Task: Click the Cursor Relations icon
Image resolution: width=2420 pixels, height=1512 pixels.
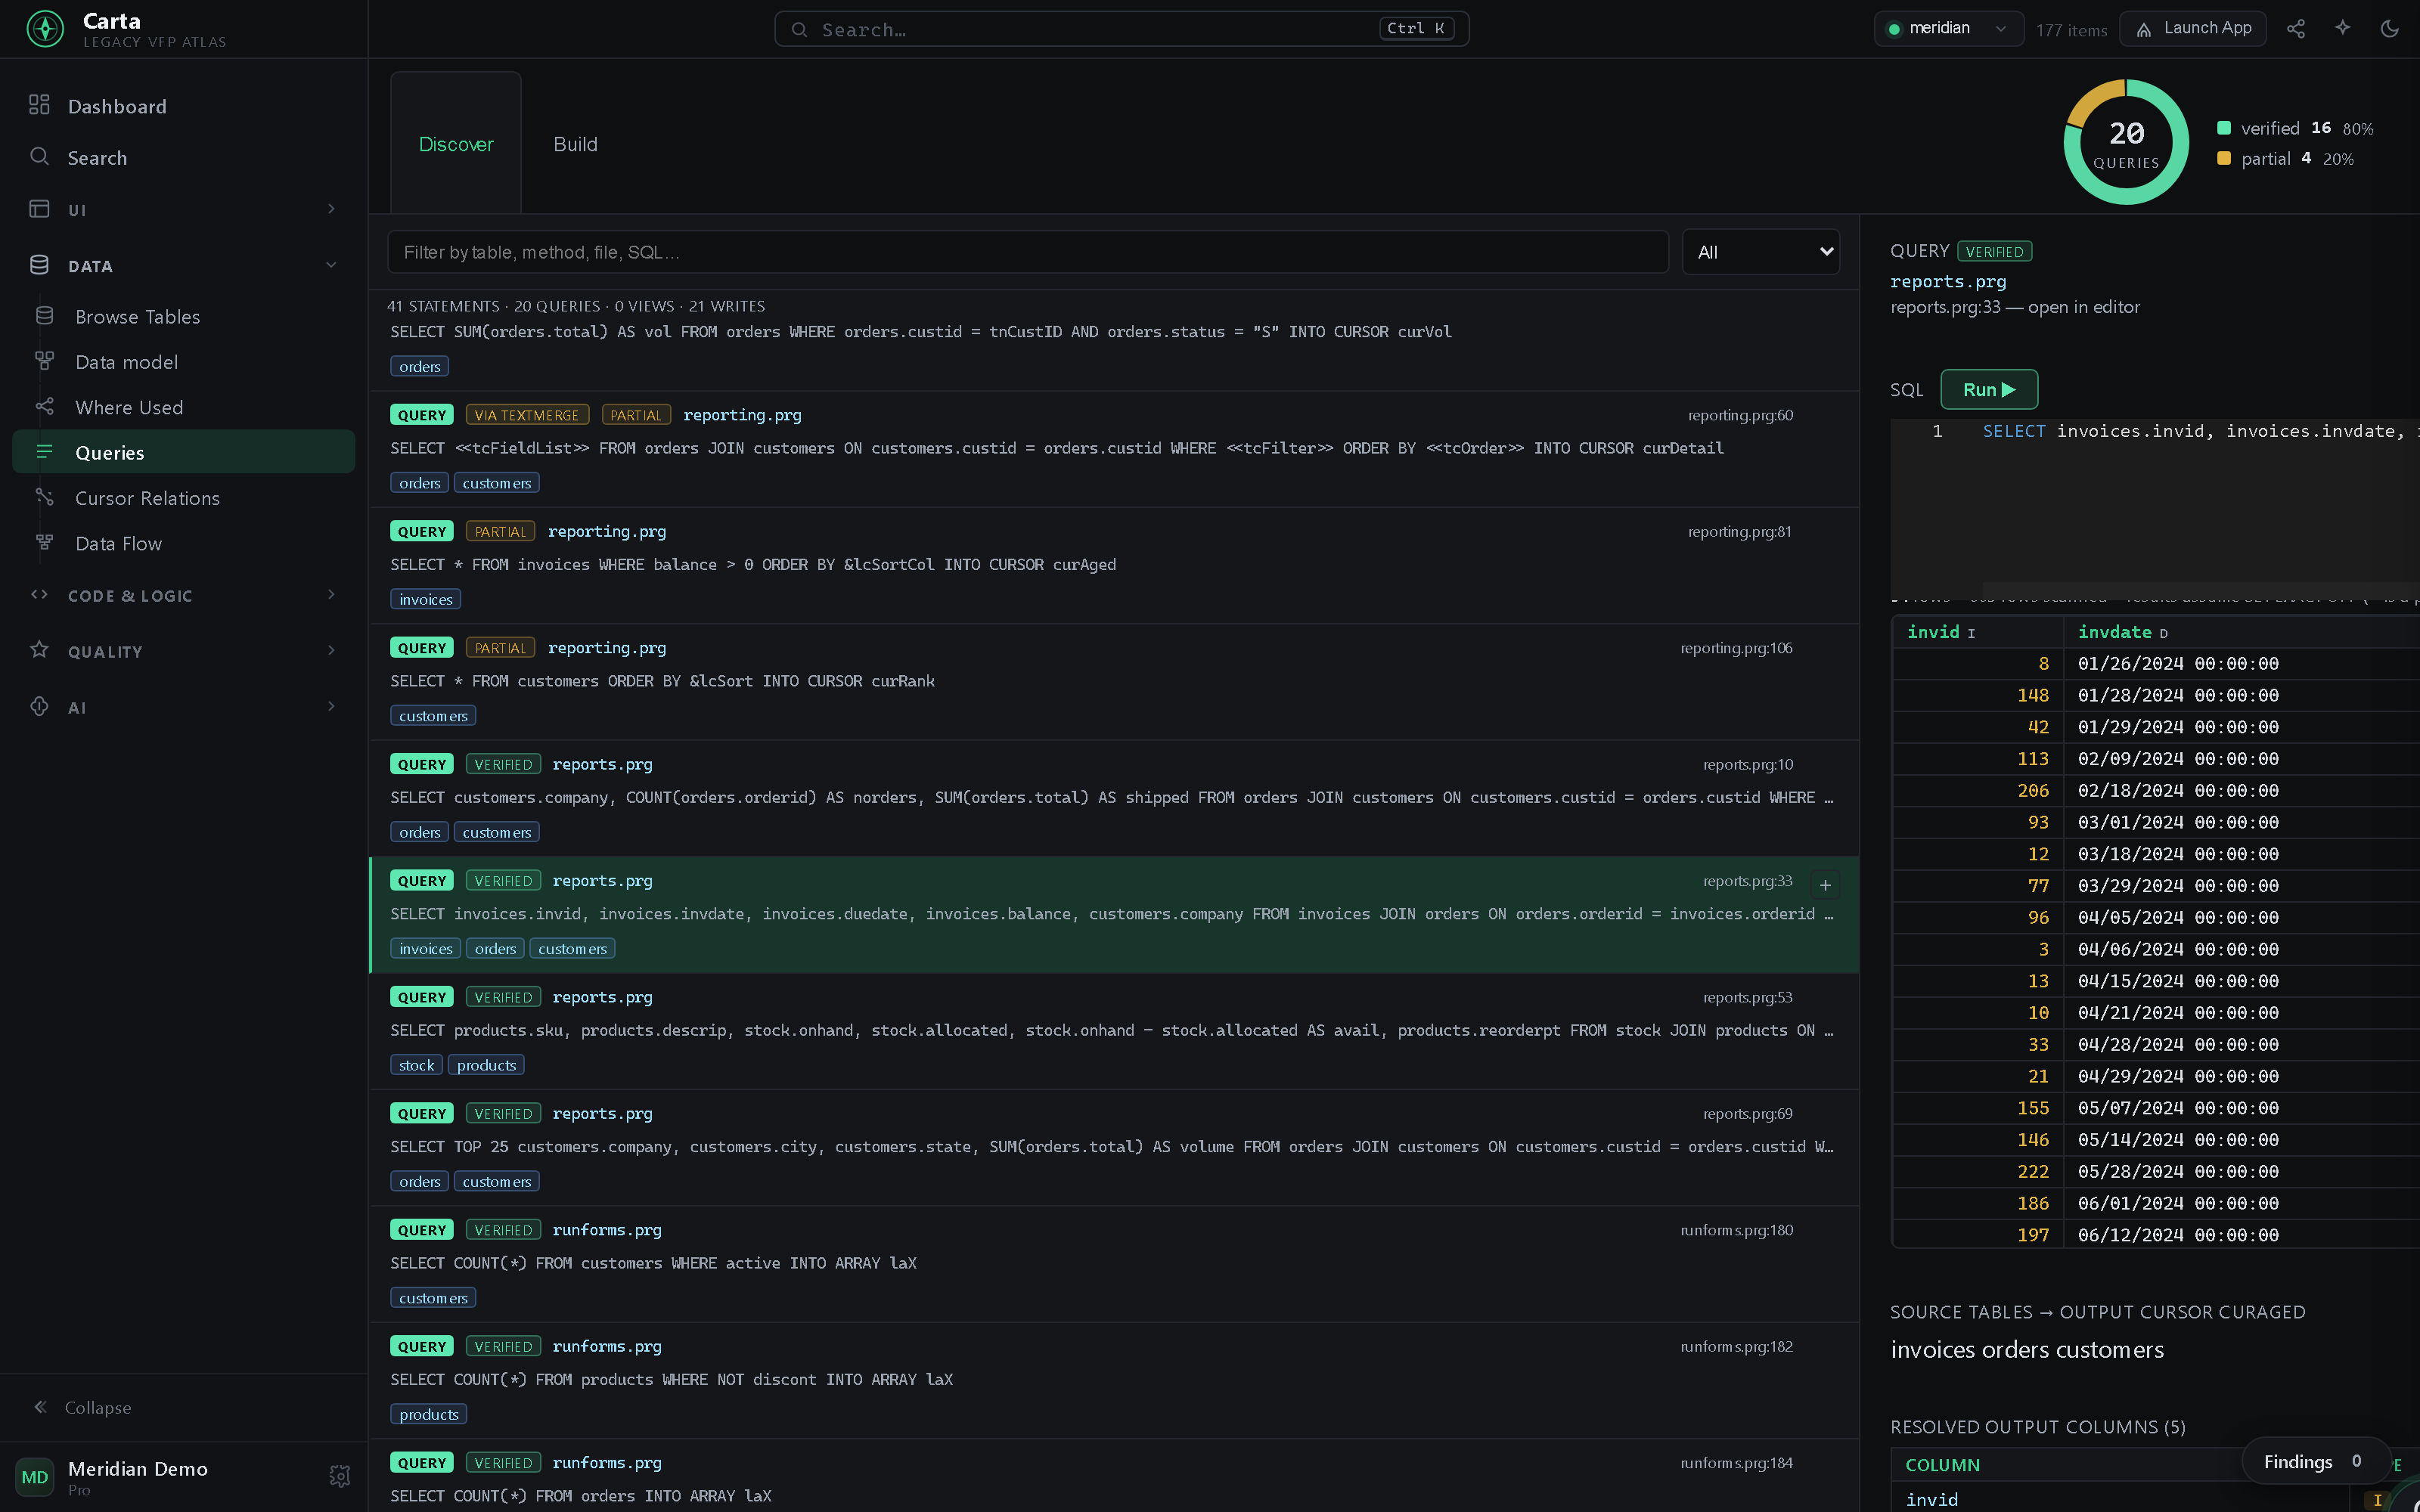Action: pos(45,497)
